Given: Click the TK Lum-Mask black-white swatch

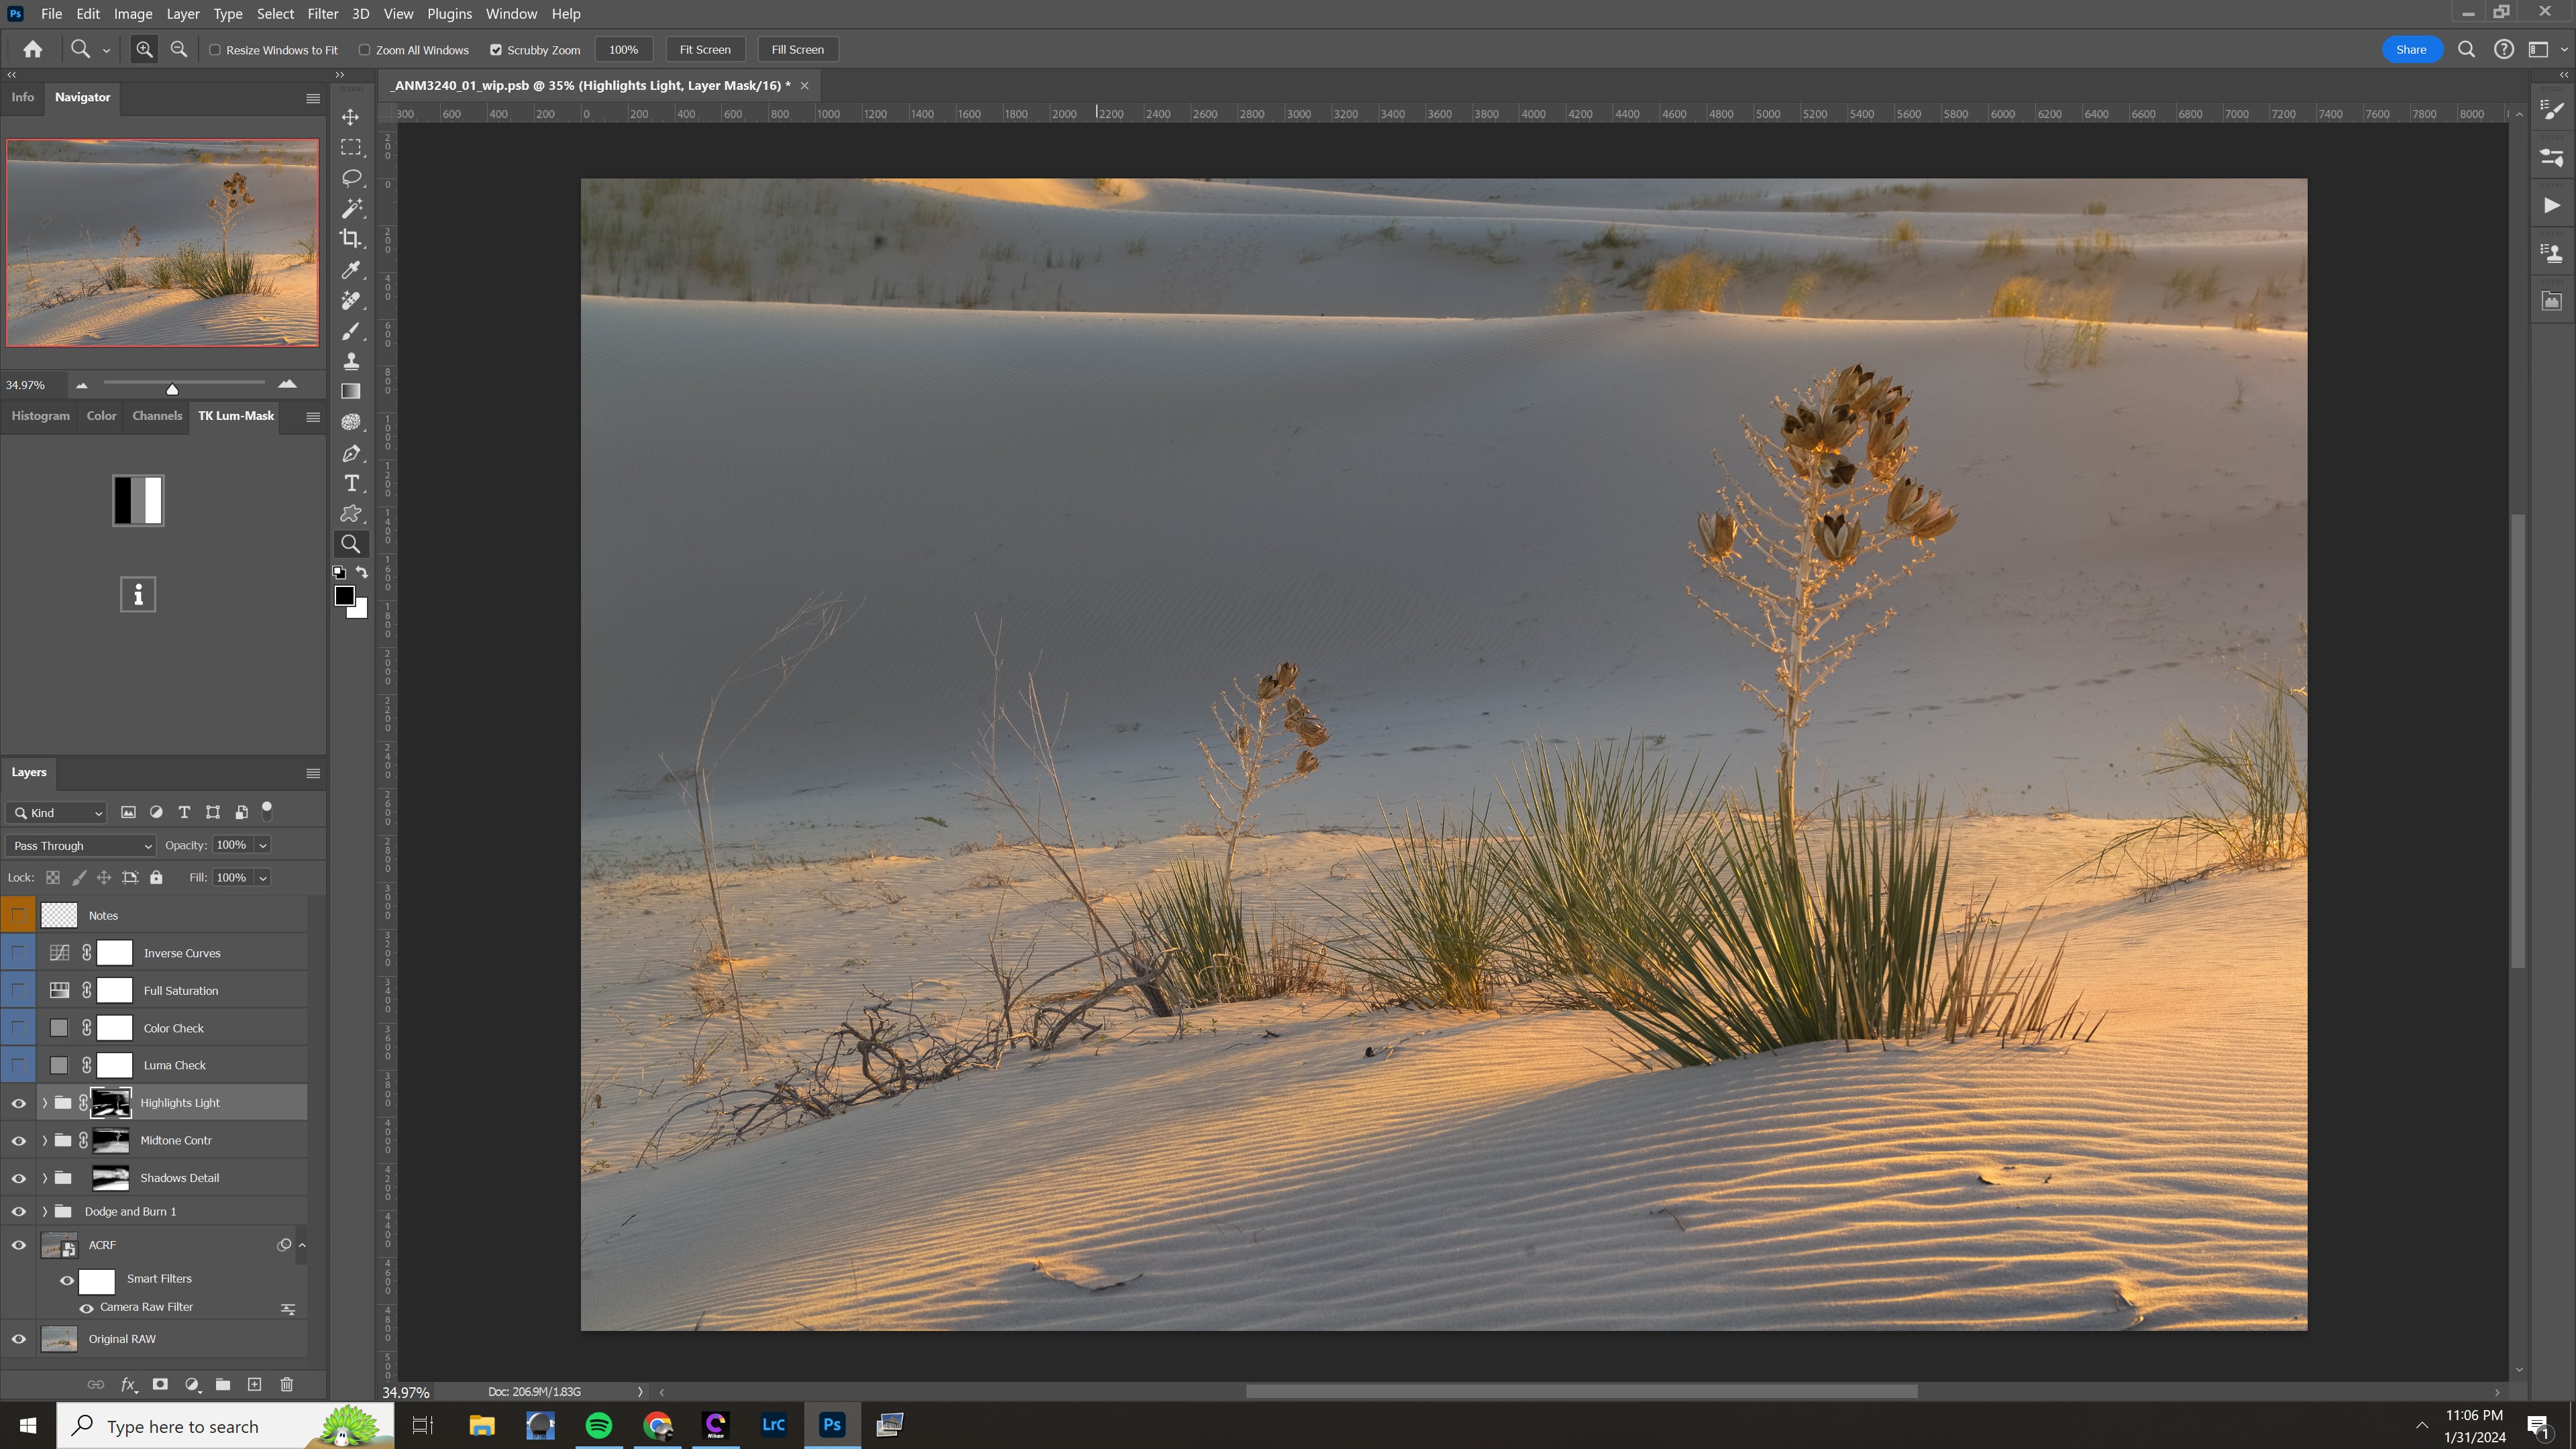Looking at the screenshot, I should pos(138,500).
